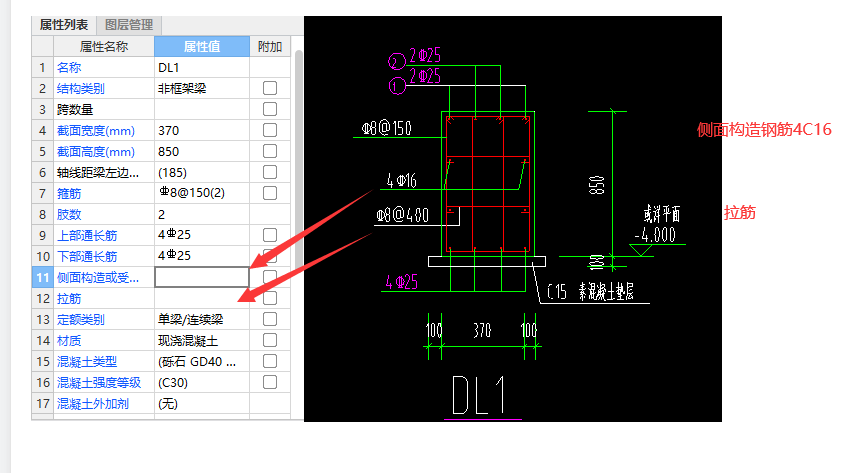
Task: Click the empty 侧面构造或受扭筋 value field
Action: tap(202, 277)
